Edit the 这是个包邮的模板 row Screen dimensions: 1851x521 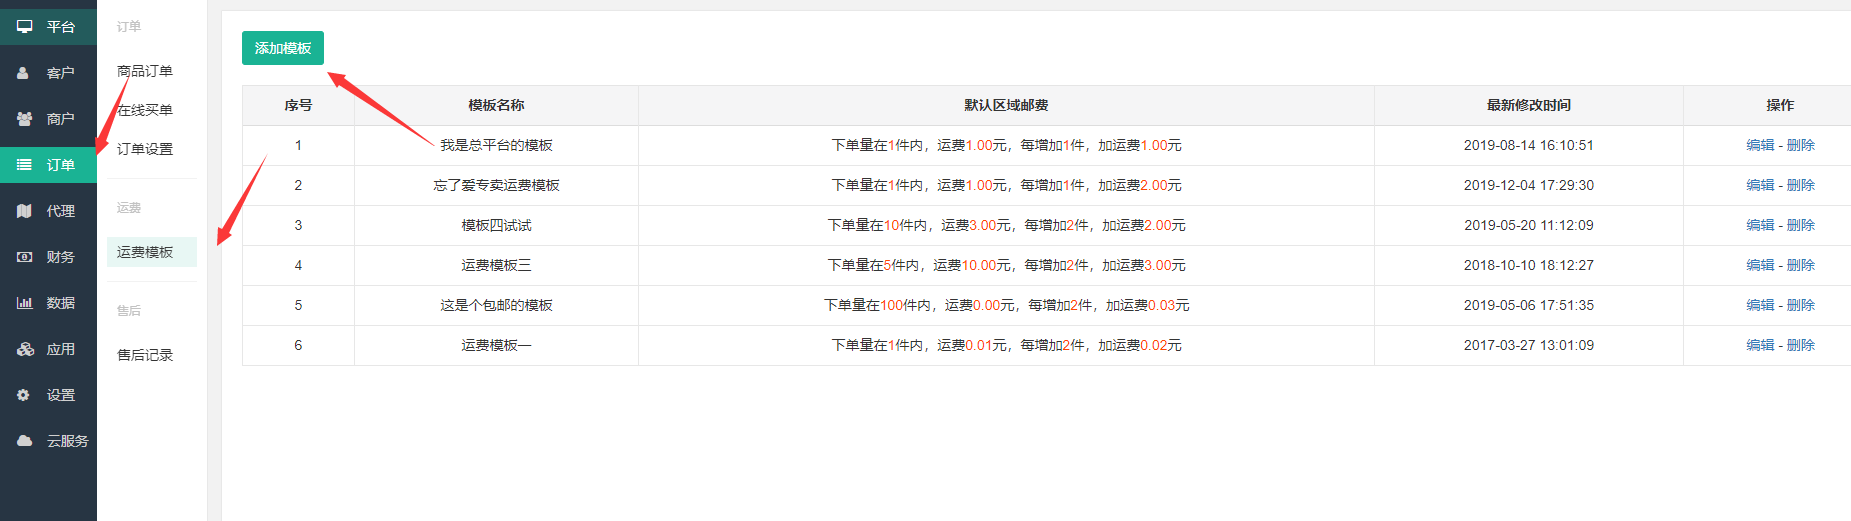pos(1760,305)
